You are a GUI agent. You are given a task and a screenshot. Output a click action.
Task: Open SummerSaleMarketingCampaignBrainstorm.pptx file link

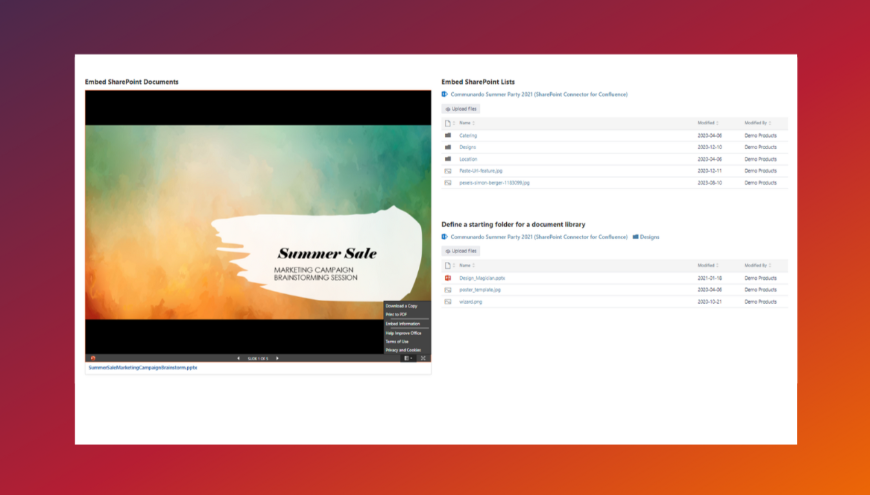[x=143, y=367]
